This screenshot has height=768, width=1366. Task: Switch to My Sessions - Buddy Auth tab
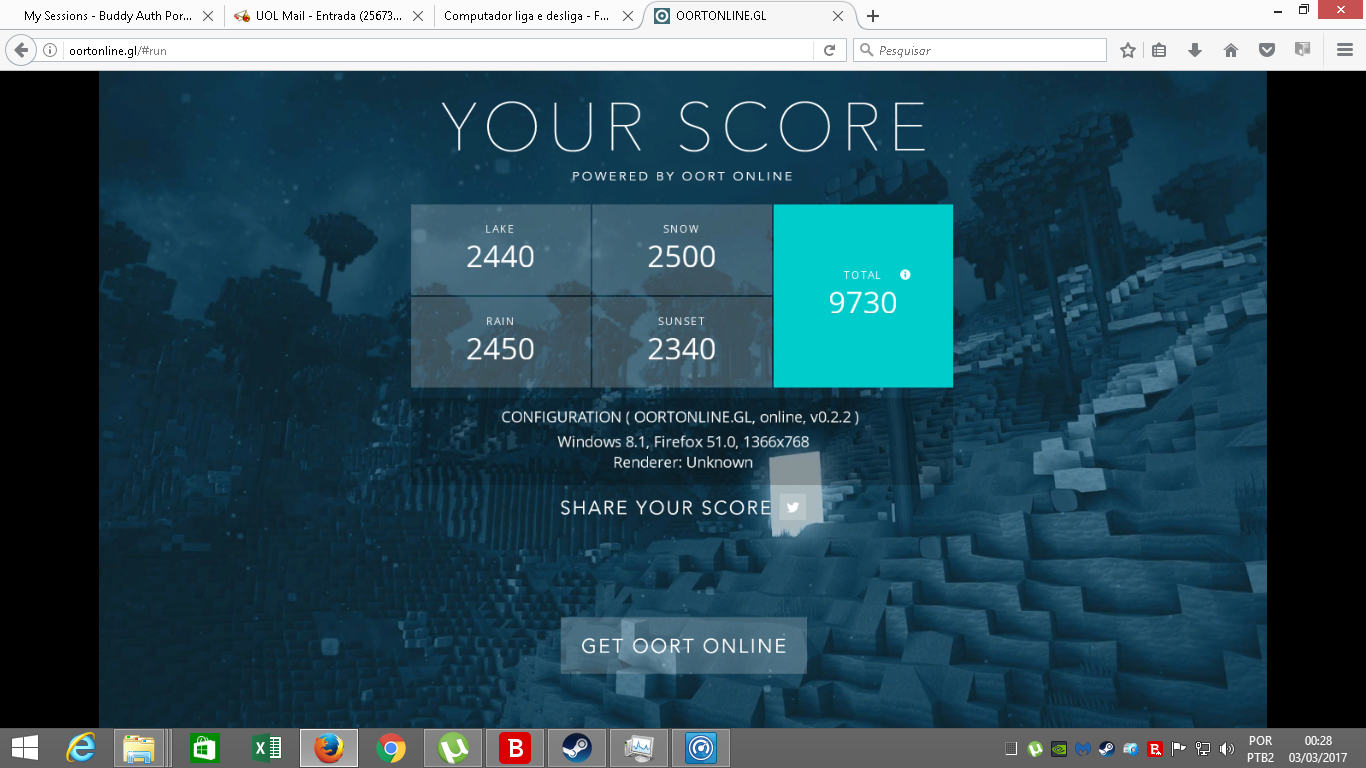[x=108, y=16]
